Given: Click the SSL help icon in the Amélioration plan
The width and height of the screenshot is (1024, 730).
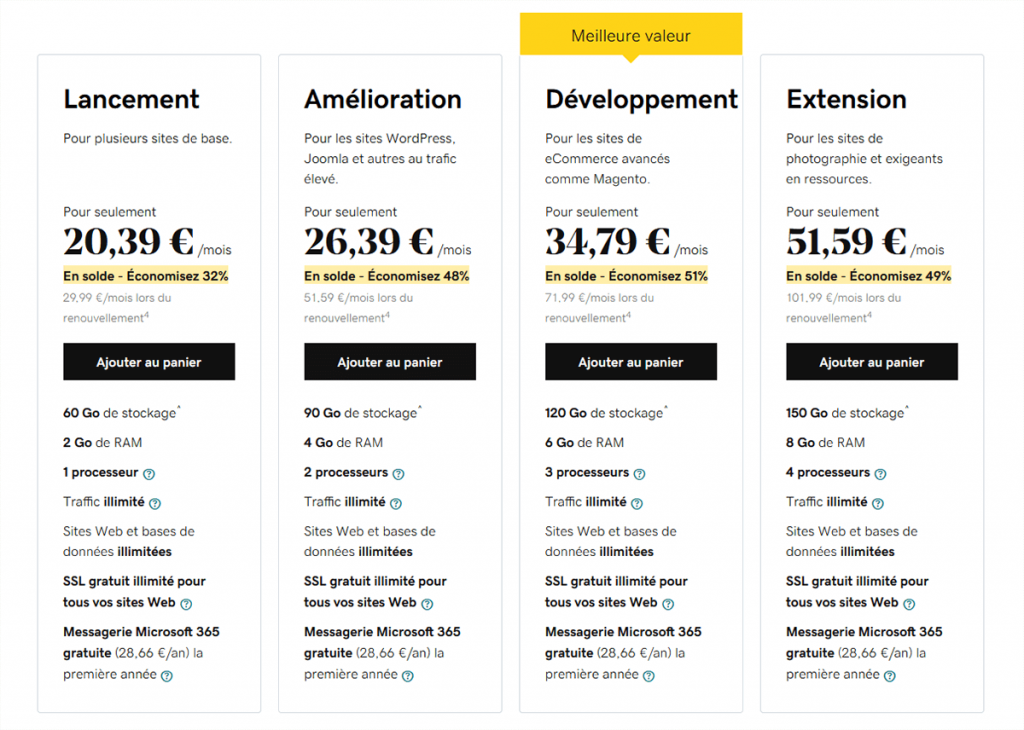Looking at the screenshot, I should [428, 603].
